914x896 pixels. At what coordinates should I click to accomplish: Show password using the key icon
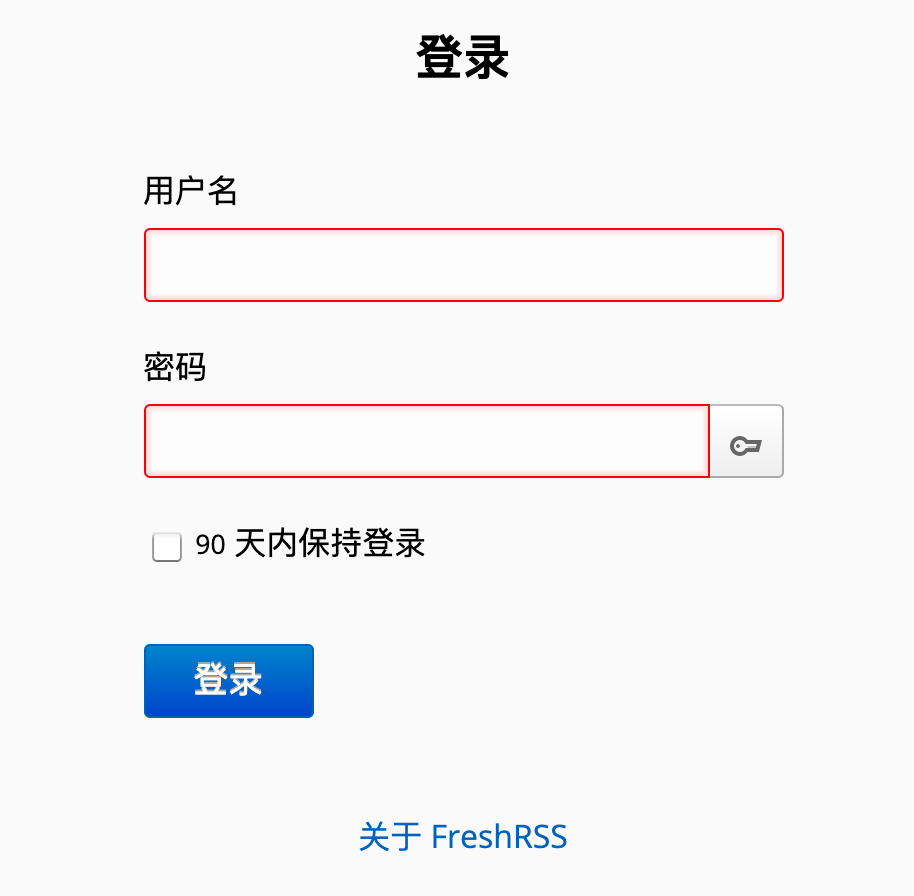[746, 441]
